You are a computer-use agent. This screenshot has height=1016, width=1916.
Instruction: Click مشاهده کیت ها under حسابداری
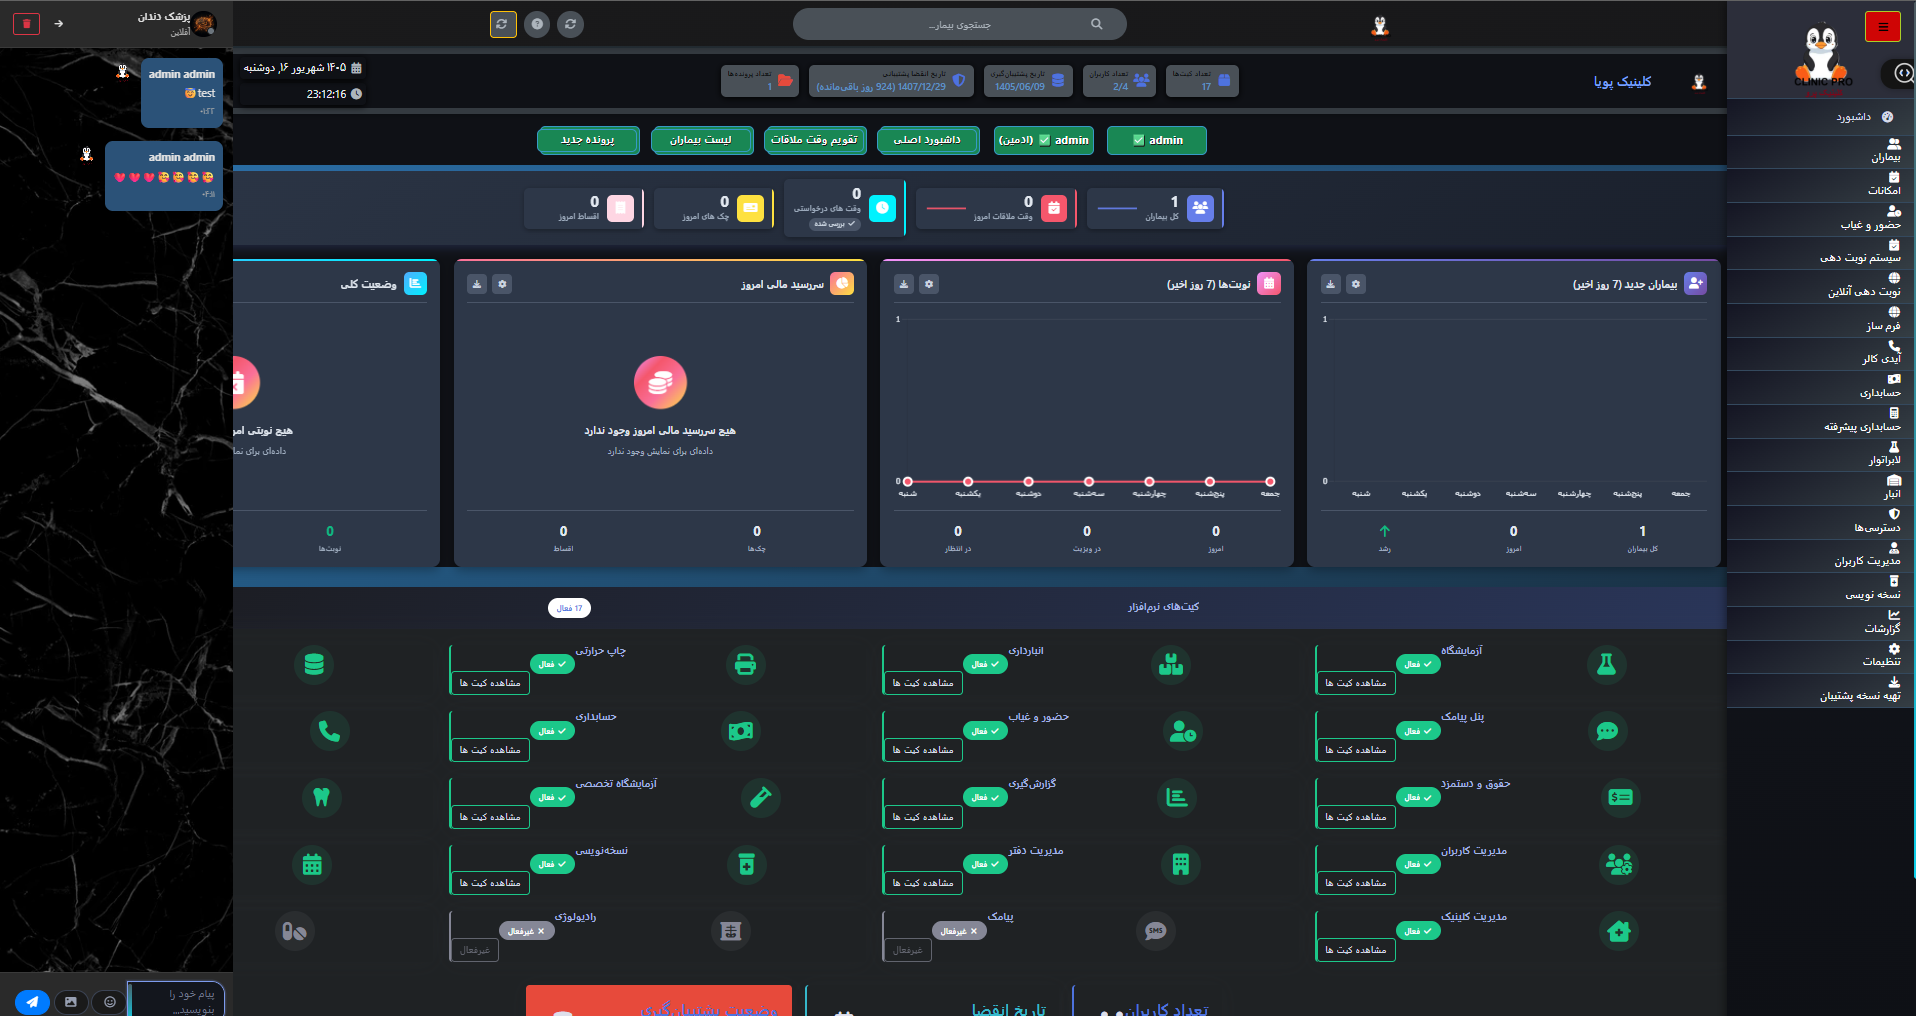pyautogui.click(x=490, y=750)
